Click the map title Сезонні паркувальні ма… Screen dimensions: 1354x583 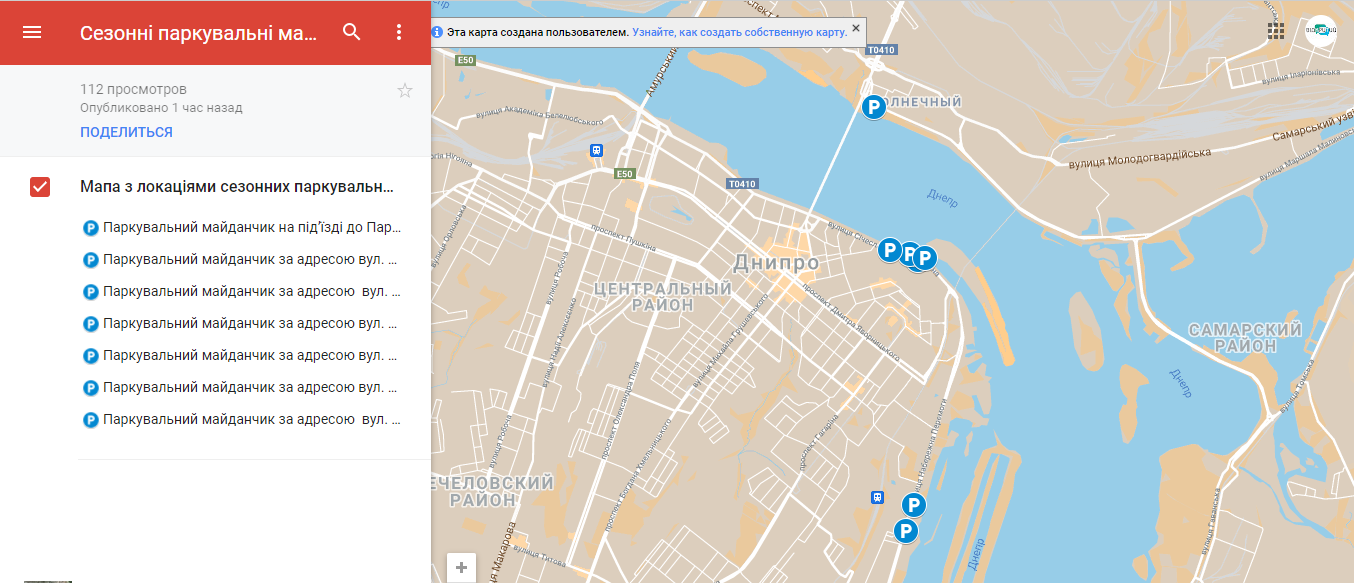pyautogui.click(x=198, y=32)
